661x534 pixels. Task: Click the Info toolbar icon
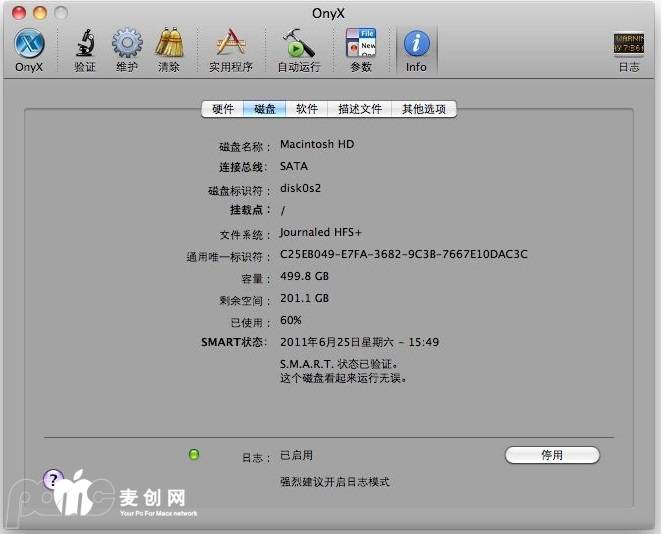416,45
